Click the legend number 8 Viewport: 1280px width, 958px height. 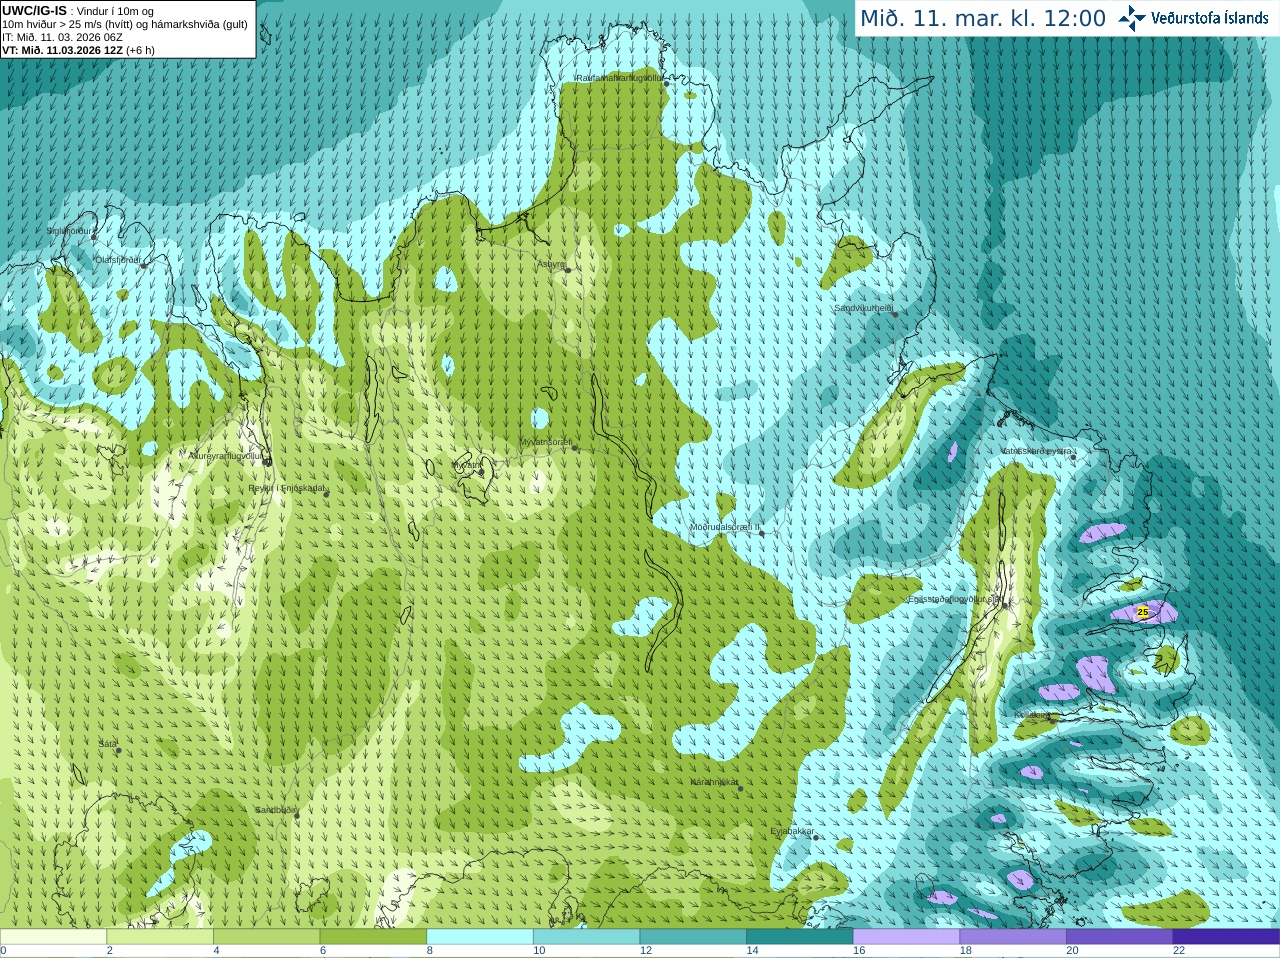pyautogui.click(x=430, y=951)
